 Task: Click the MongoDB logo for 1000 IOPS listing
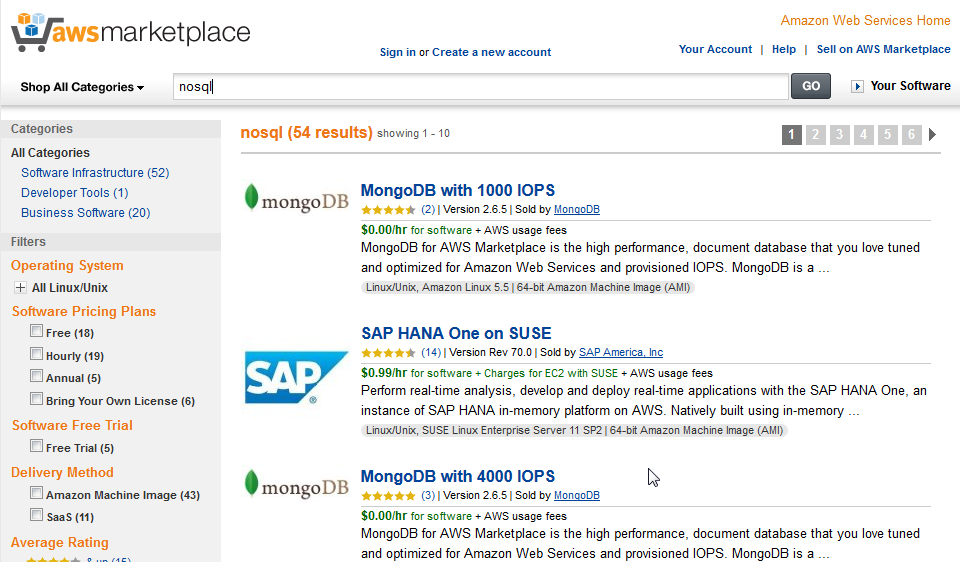(x=296, y=199)
